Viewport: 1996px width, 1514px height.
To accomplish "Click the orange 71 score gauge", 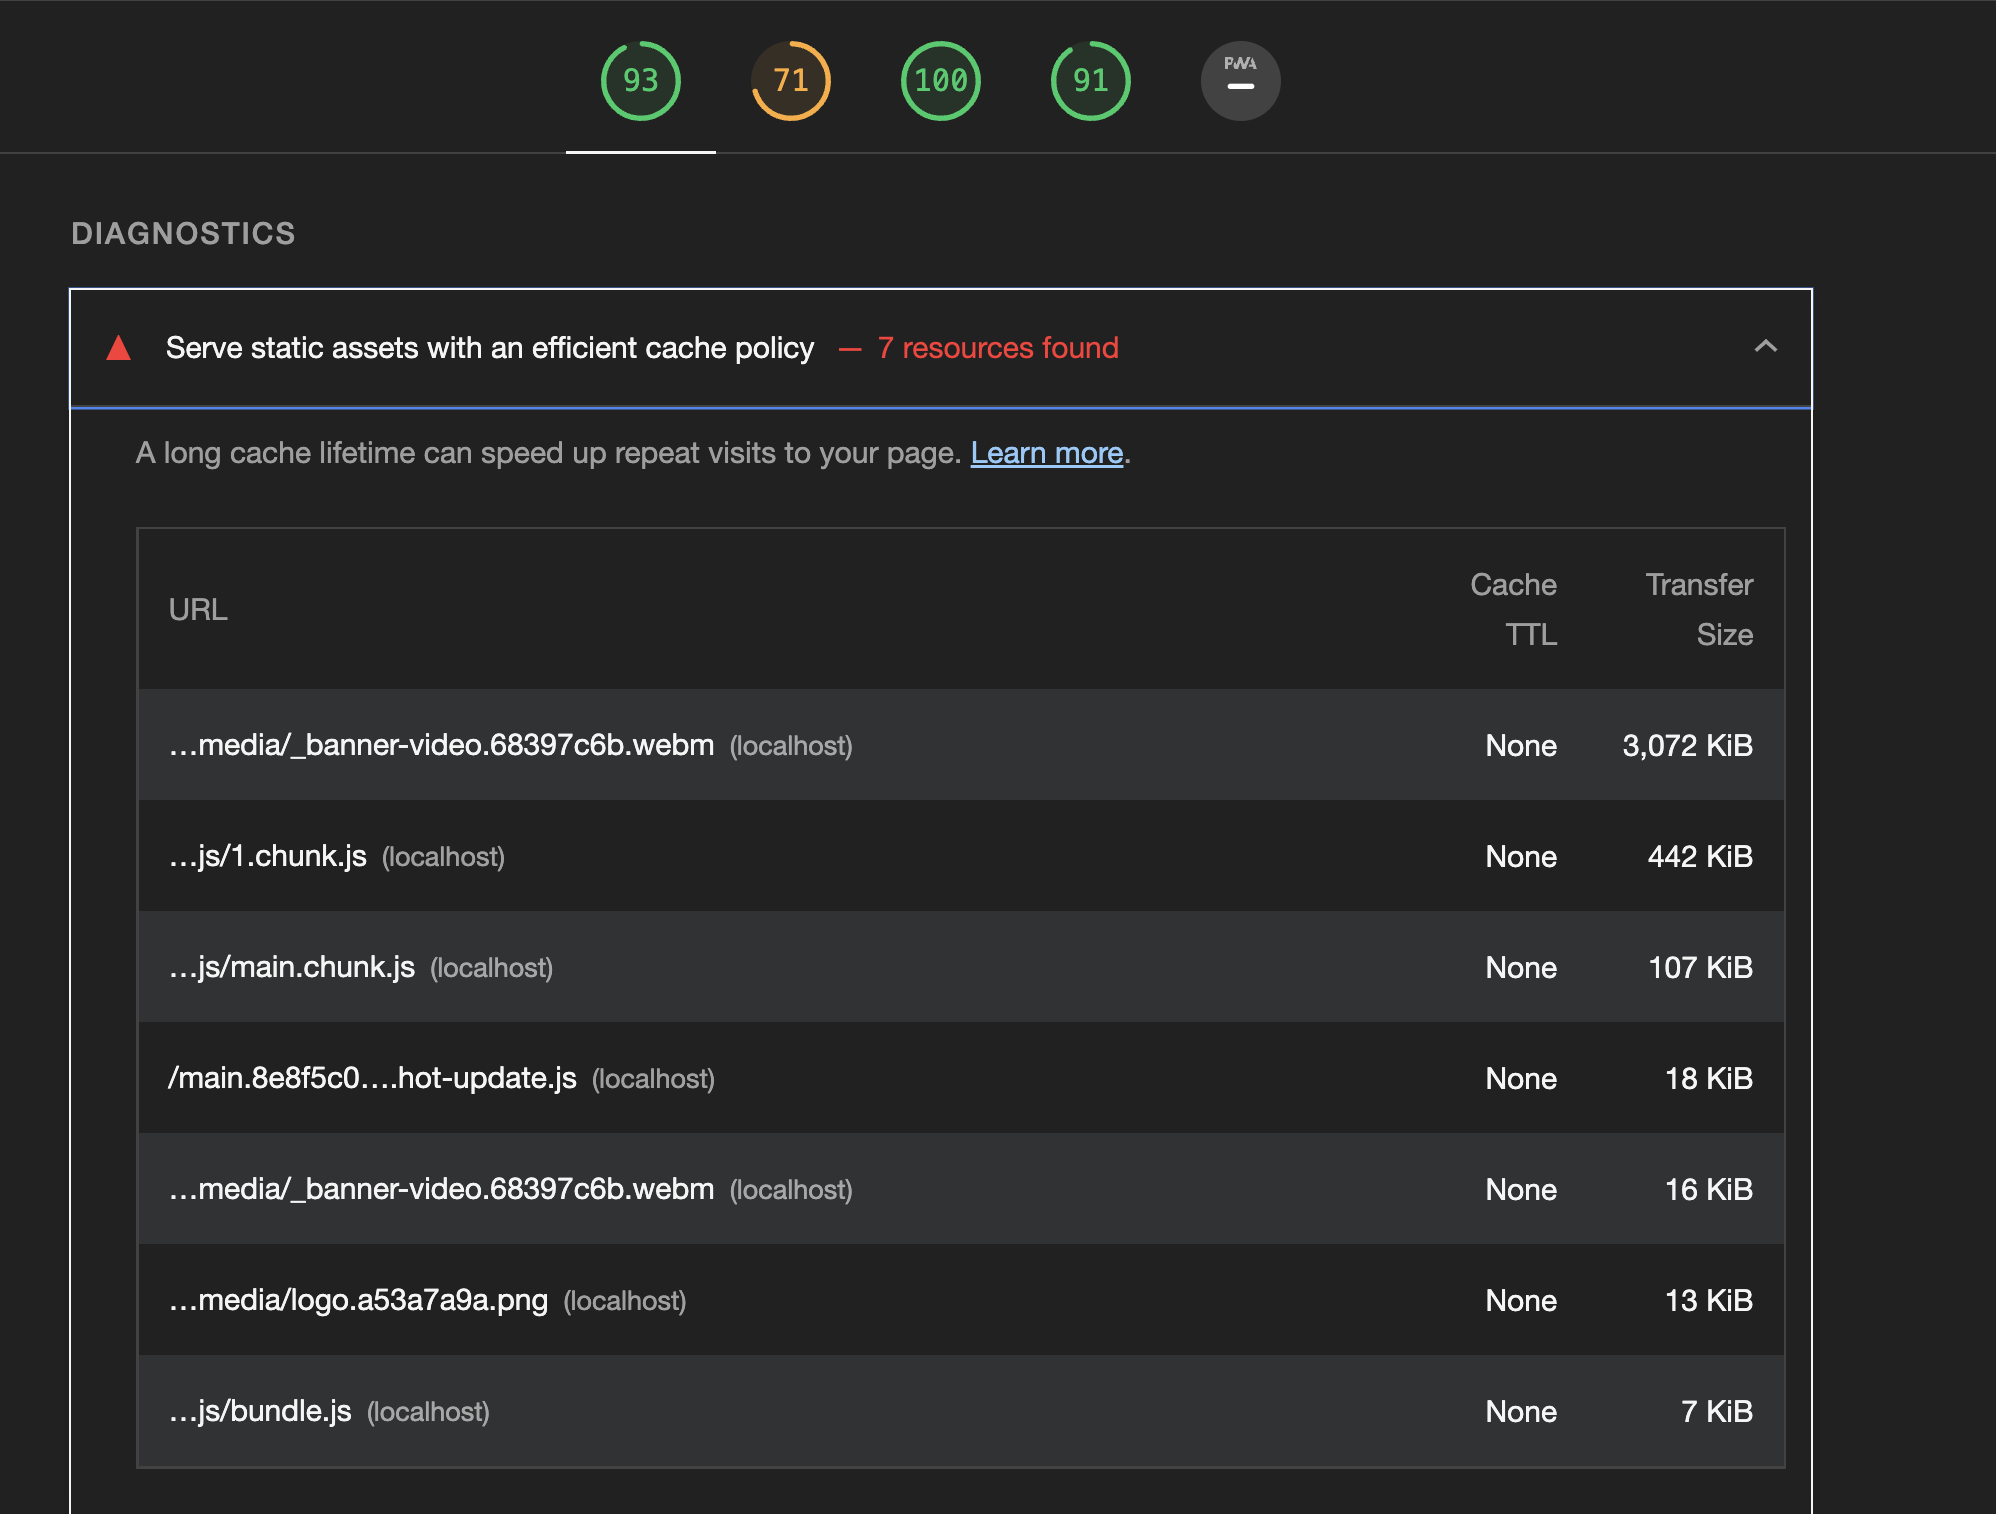I will coord(790,81).
